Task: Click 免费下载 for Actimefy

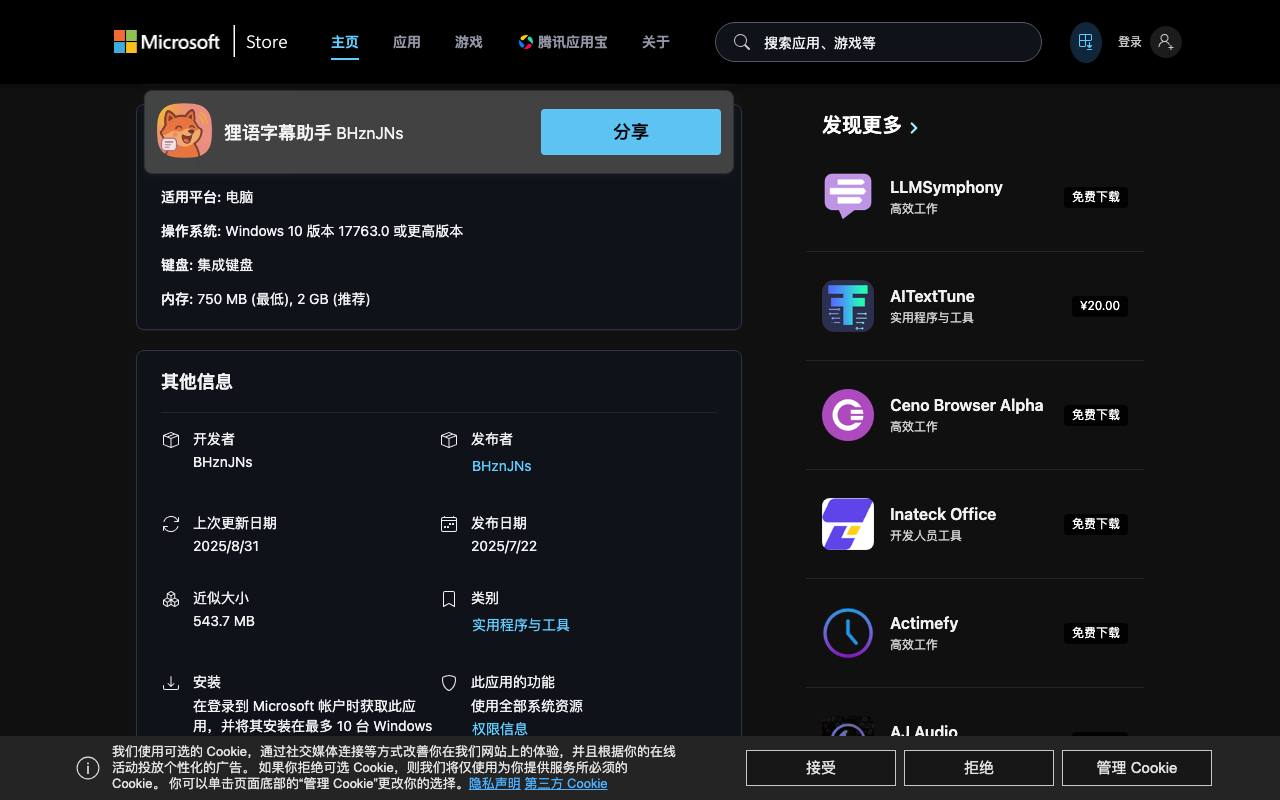Action: pyautogui.click(x=1096, y=633)
